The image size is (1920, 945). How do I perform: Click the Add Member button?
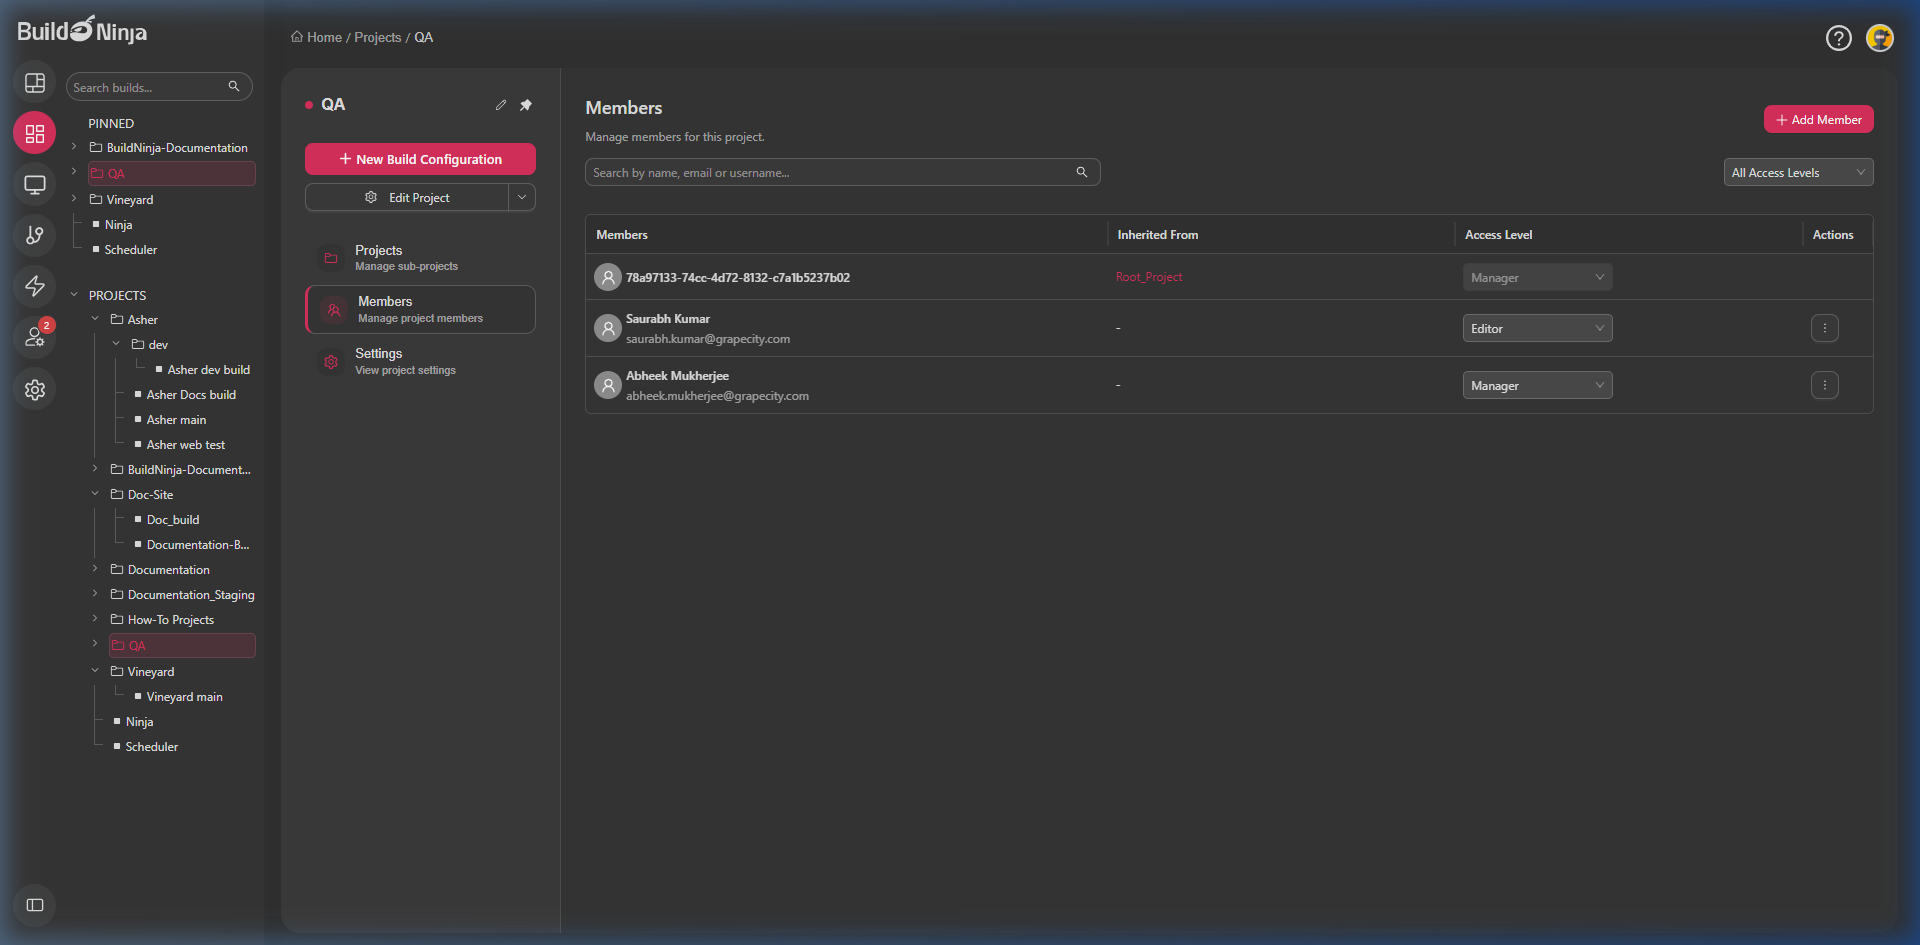click(1818, 119)
